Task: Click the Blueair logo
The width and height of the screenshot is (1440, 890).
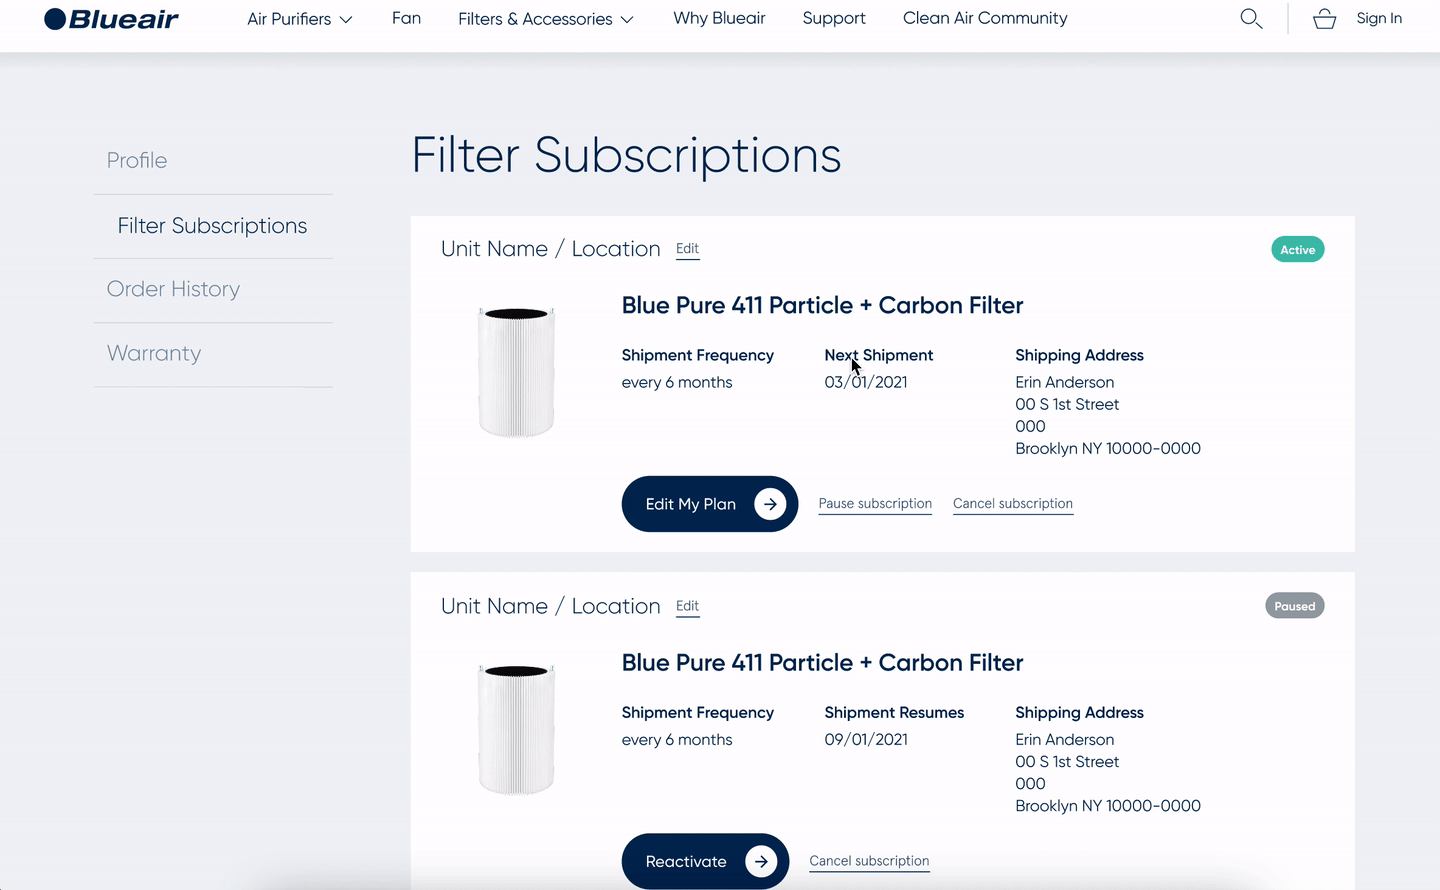Action: click(111, 19)
